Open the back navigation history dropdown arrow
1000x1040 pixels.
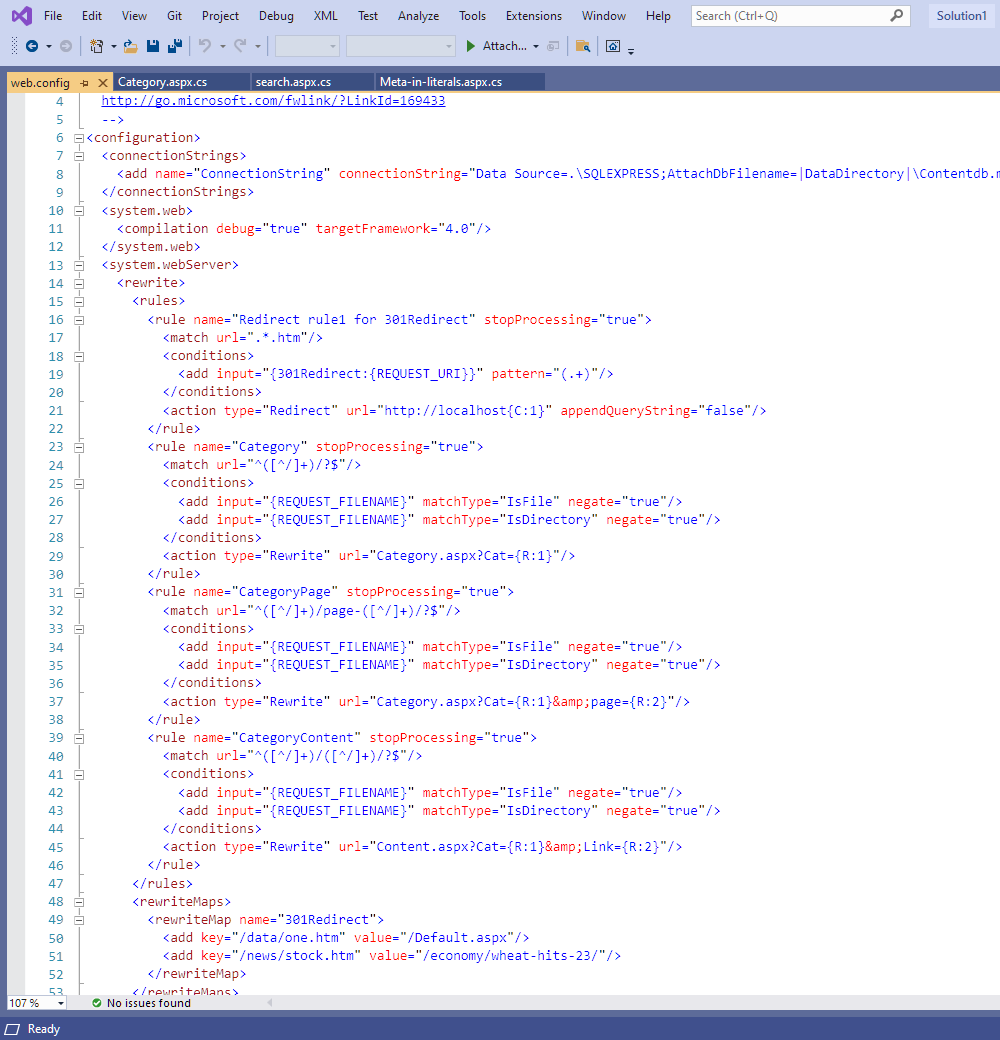pos(48,46)
